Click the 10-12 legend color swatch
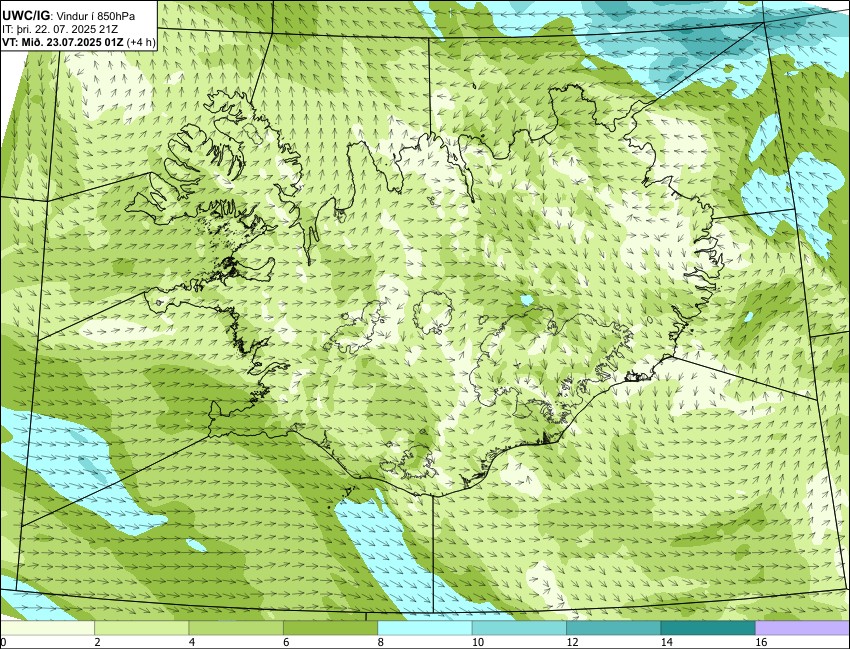Image resolution: width=850 pixels, height=649 pixels. pos(519,628)
